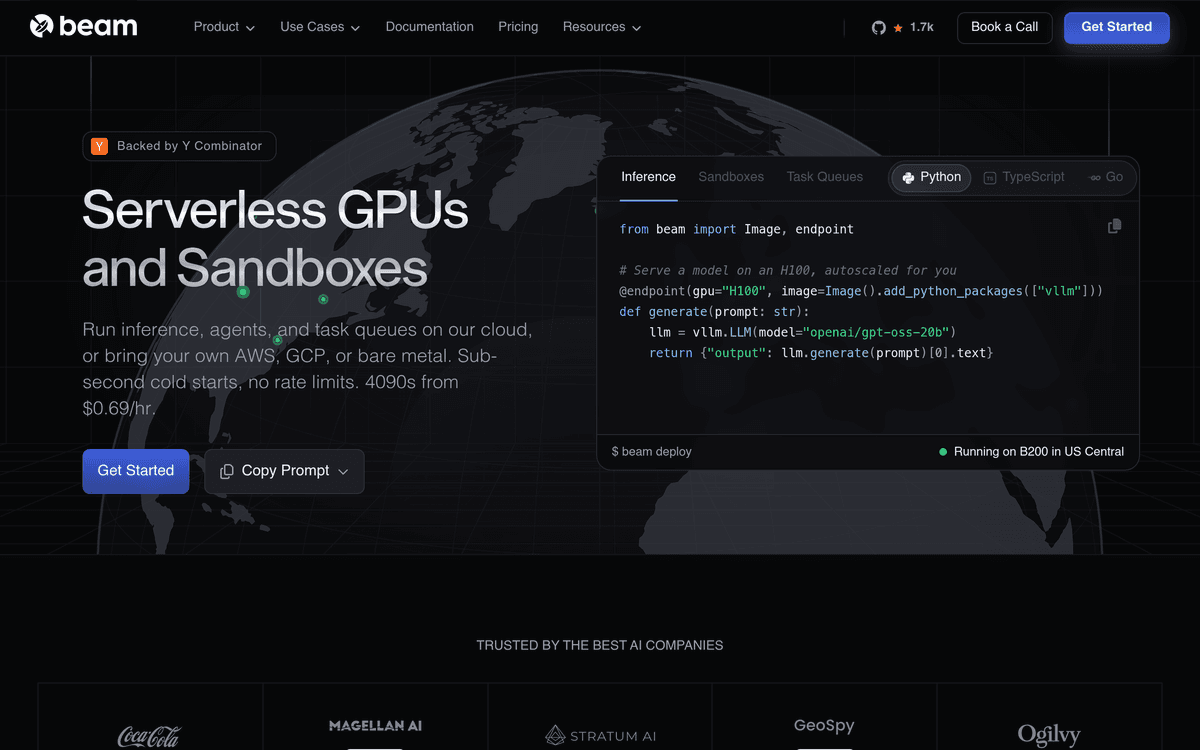Click the Python language icon
The image size is (1200, 750).
coord(908,177)
